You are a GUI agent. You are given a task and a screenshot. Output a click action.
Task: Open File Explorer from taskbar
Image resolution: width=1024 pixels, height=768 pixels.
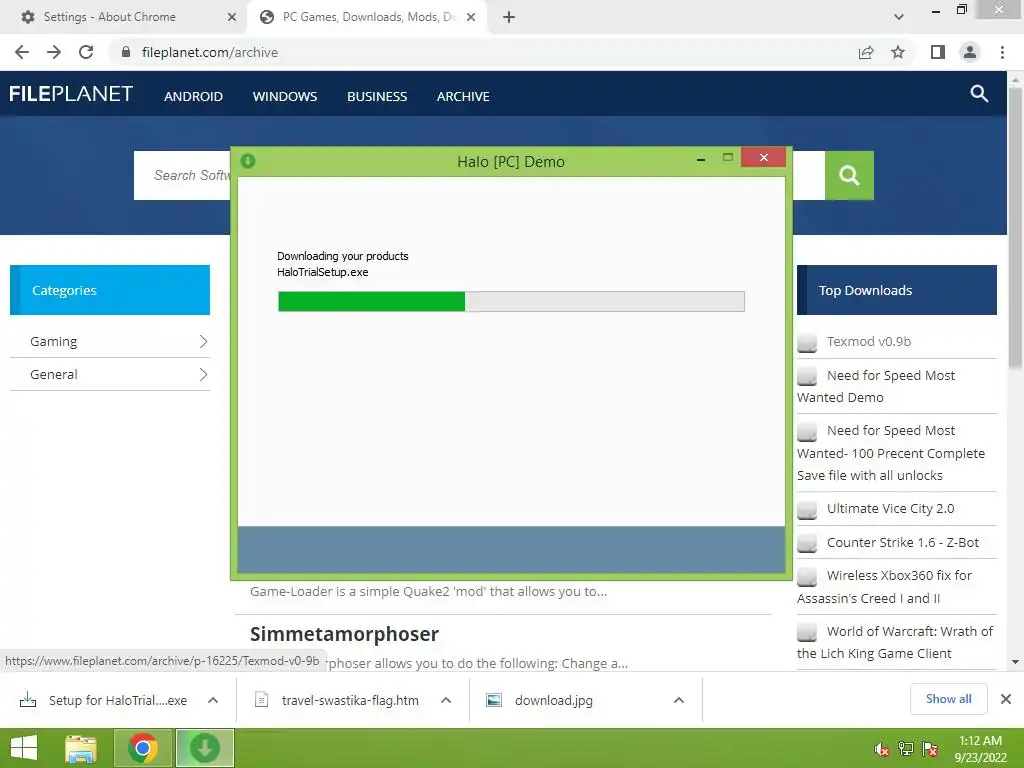(x=81, y=748)
